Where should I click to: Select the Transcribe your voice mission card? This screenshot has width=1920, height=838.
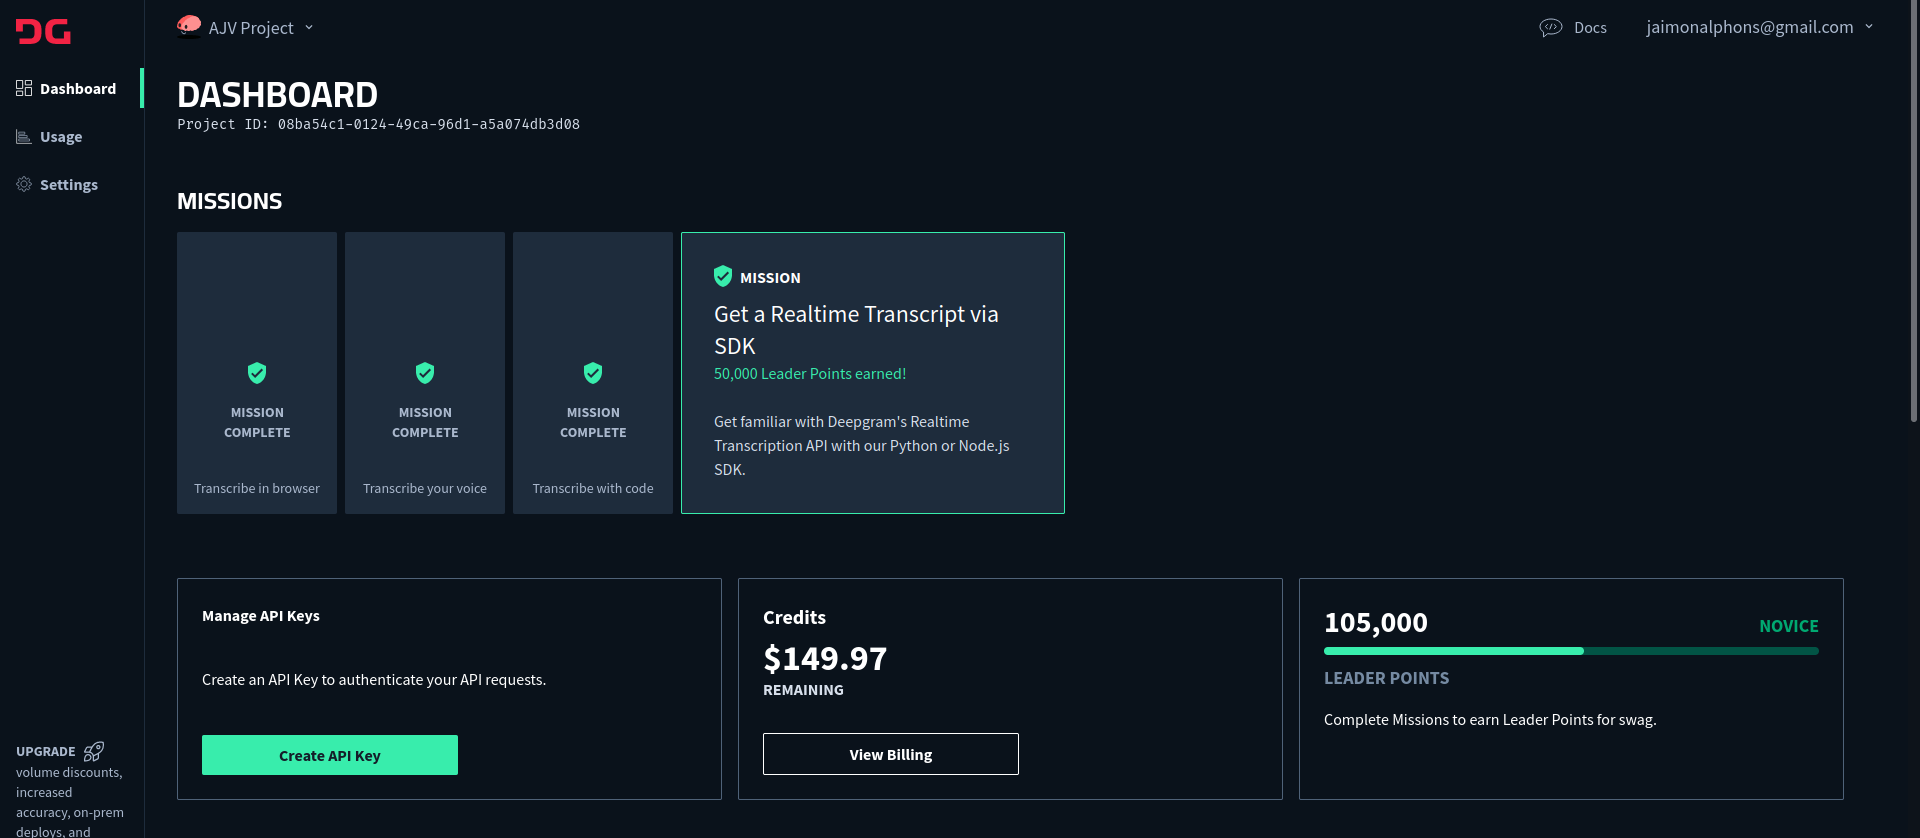pos(425,373)
